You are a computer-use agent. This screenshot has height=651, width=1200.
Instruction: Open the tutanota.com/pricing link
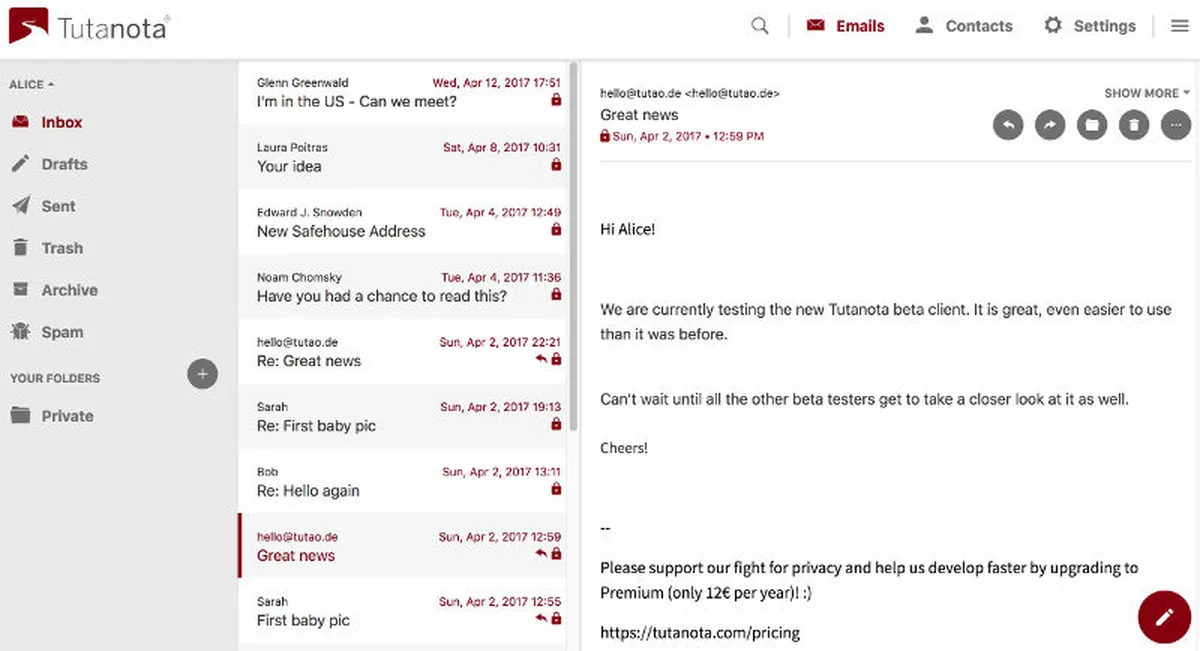pyautogui.click(x=700, y=632)
